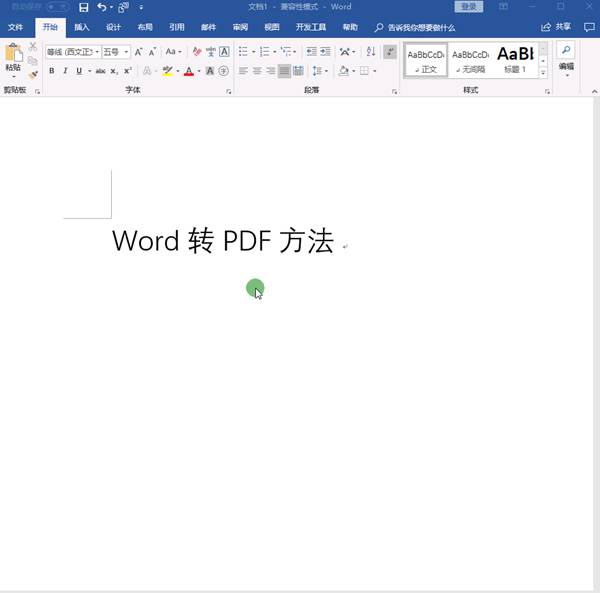Open the font name dropdown (等线)
This screenshot has width=600, height=593.
pos(97,52)
